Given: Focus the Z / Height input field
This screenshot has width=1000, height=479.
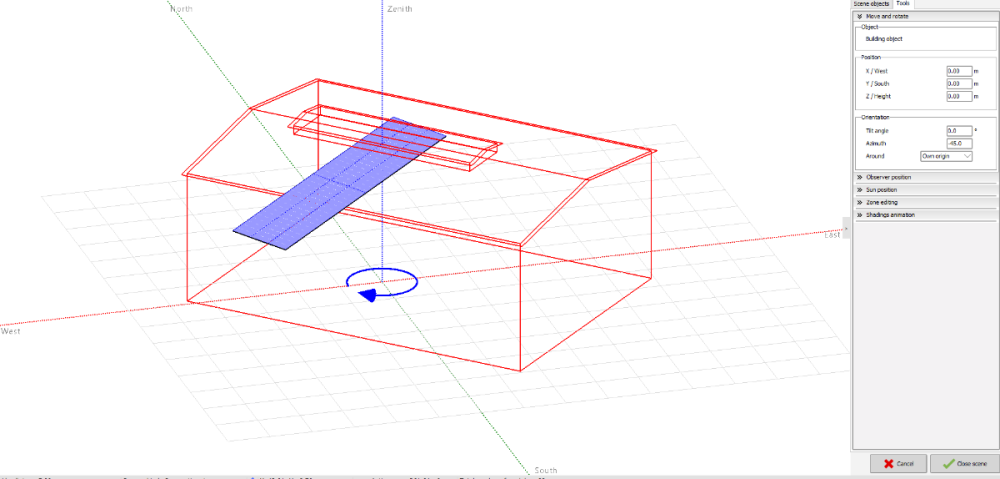Looking at the screenshot, I should click(959, 97).
